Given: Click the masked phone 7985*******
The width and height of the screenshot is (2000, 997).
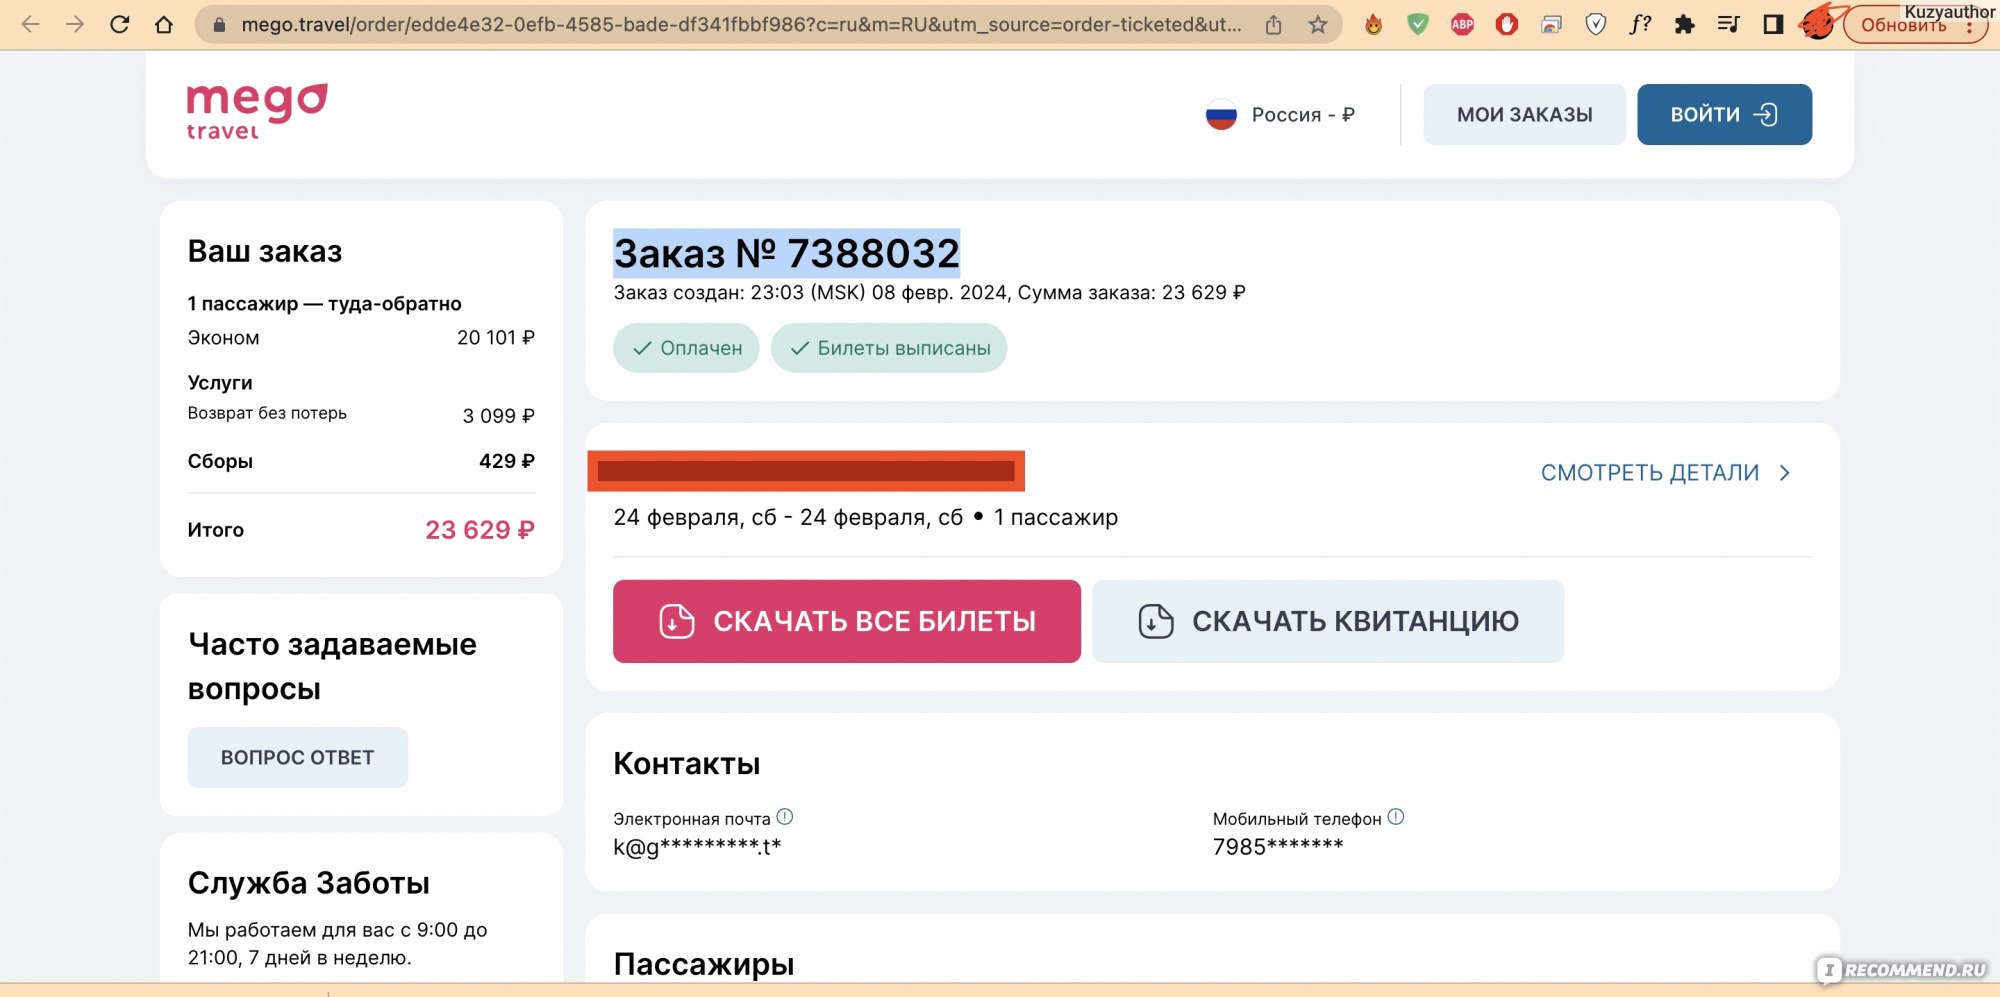Looking at the screenshot, I should (x=1278, y=847).
